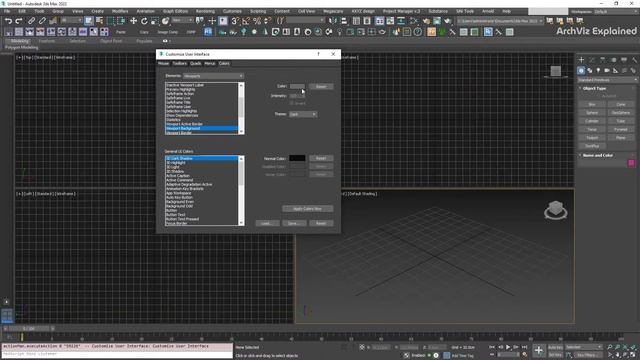The height and width of the screenshot is (360, 640).
Task: Click the Set Key large plus icon
Action: [538, 350]
